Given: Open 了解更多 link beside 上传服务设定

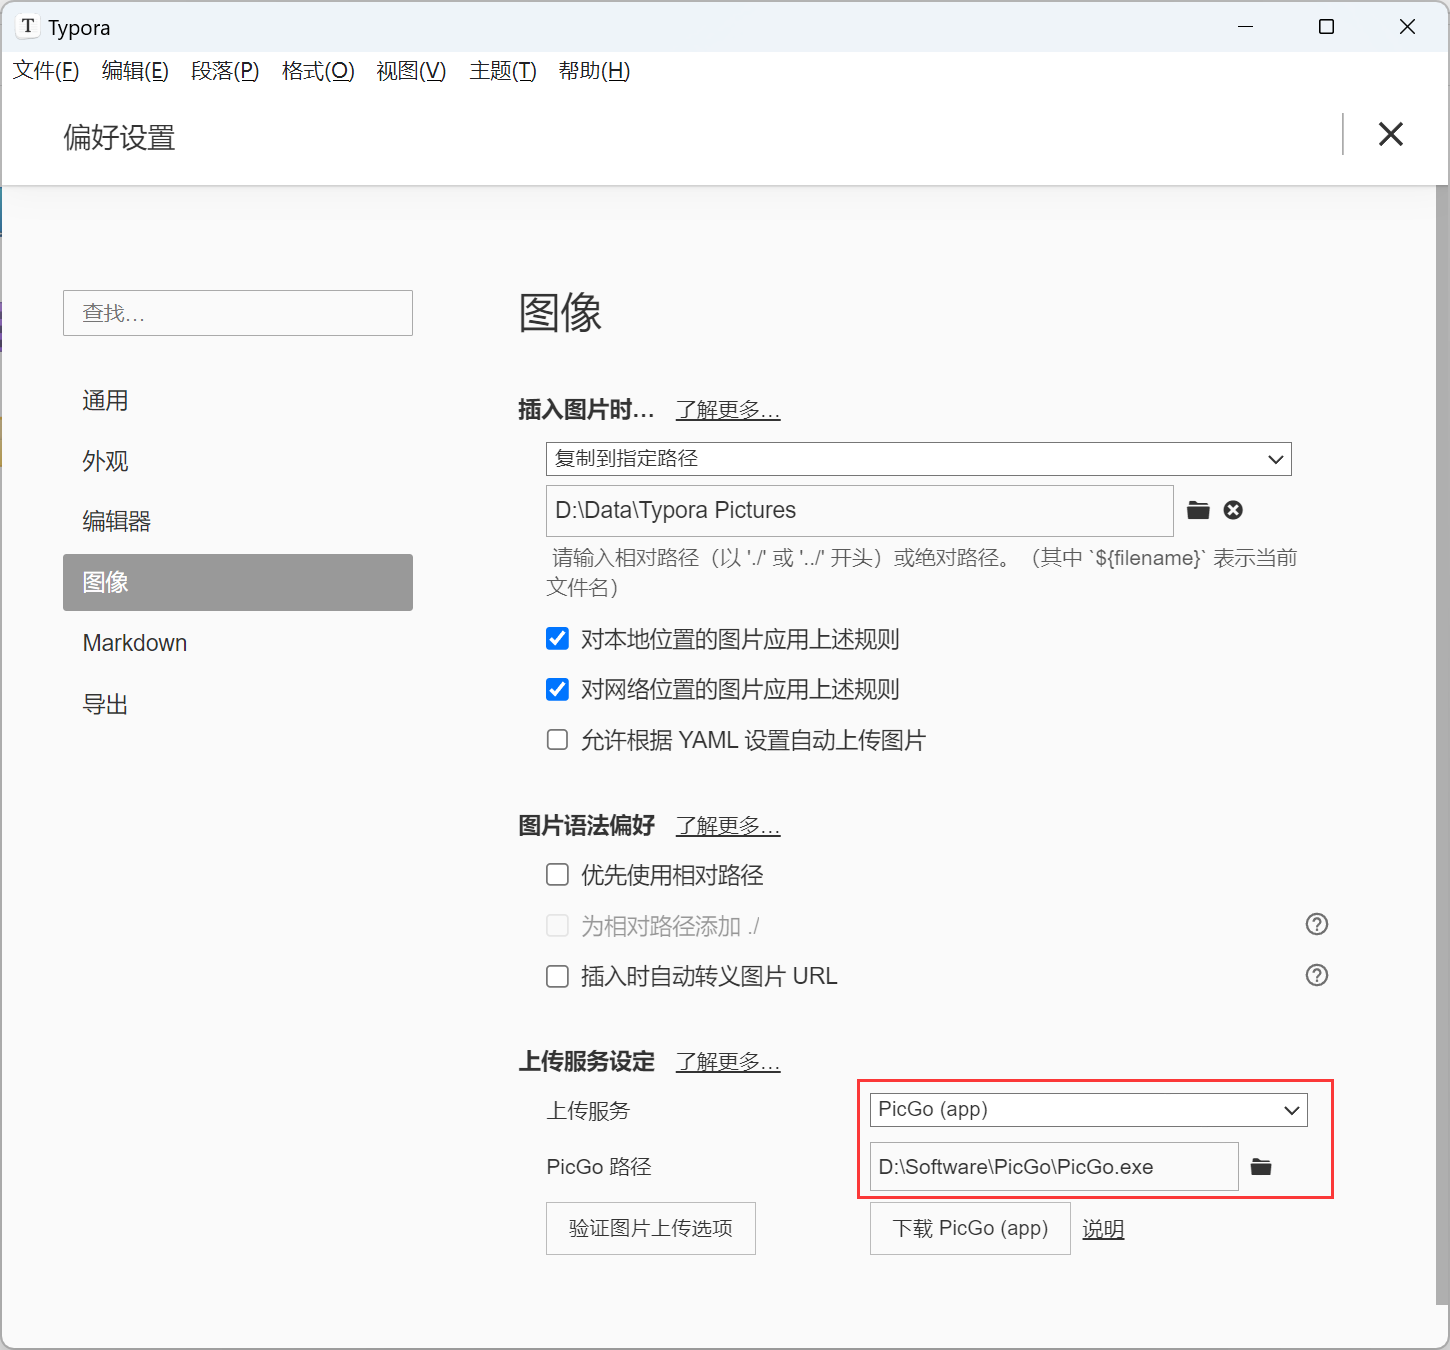Looking at the screenshot, I should (x=728, y=1062).
